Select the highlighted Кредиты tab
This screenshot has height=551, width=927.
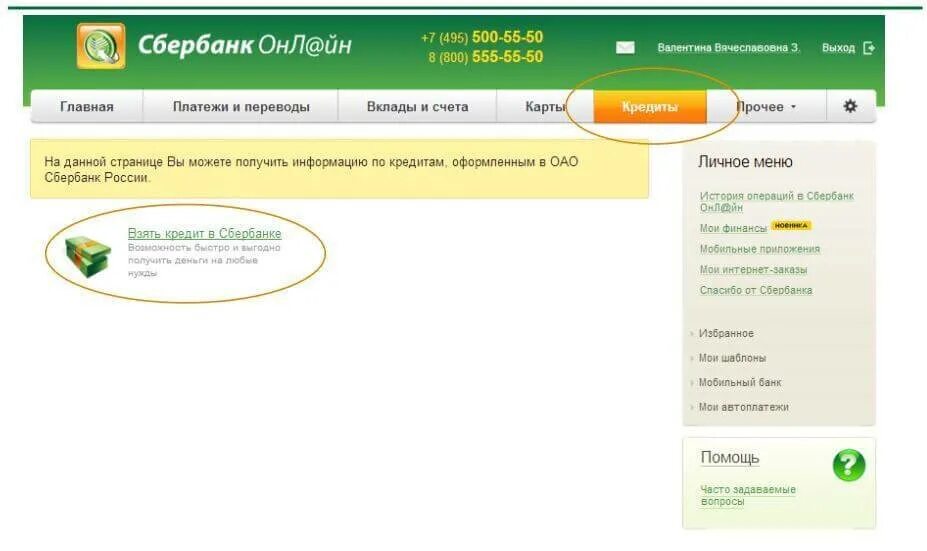pos(650,107)
